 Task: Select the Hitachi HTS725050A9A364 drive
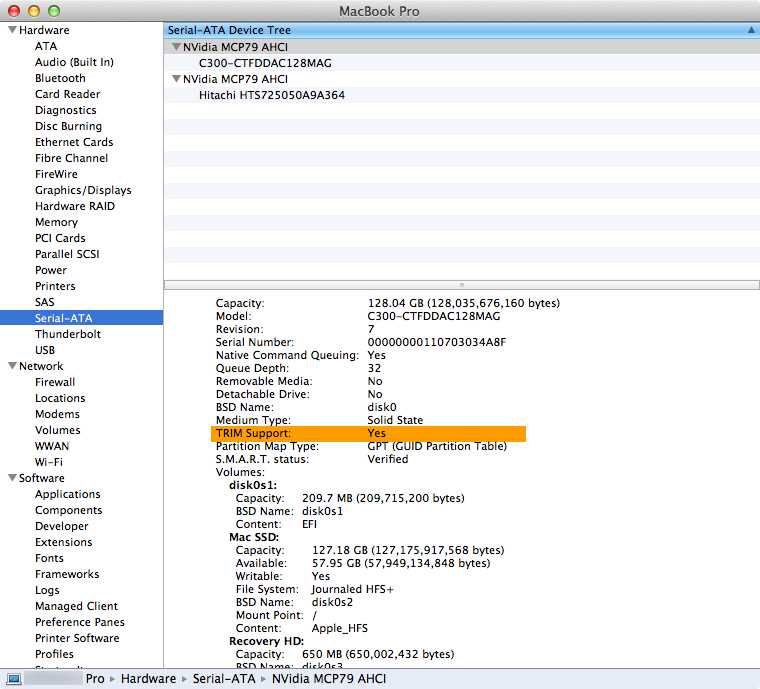click(x=272, y=95)
